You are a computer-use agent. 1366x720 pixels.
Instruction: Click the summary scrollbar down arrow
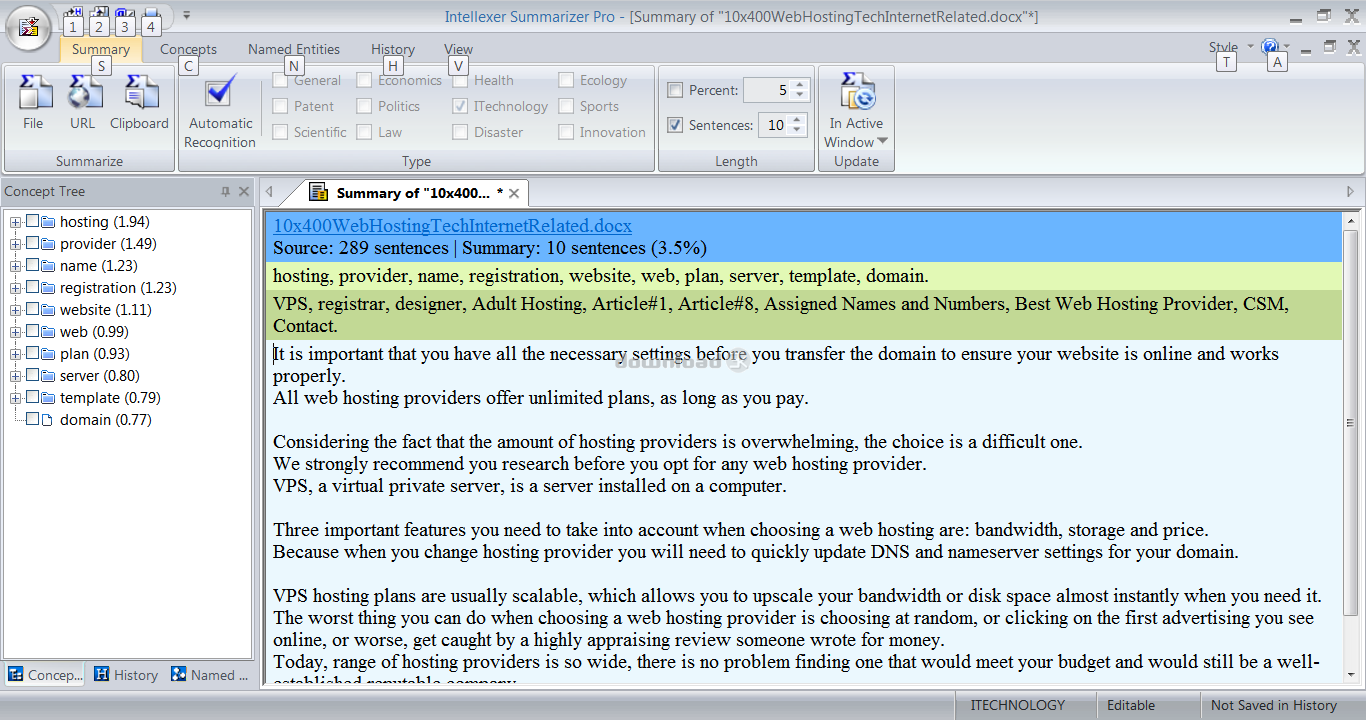tap(1351, 675)
